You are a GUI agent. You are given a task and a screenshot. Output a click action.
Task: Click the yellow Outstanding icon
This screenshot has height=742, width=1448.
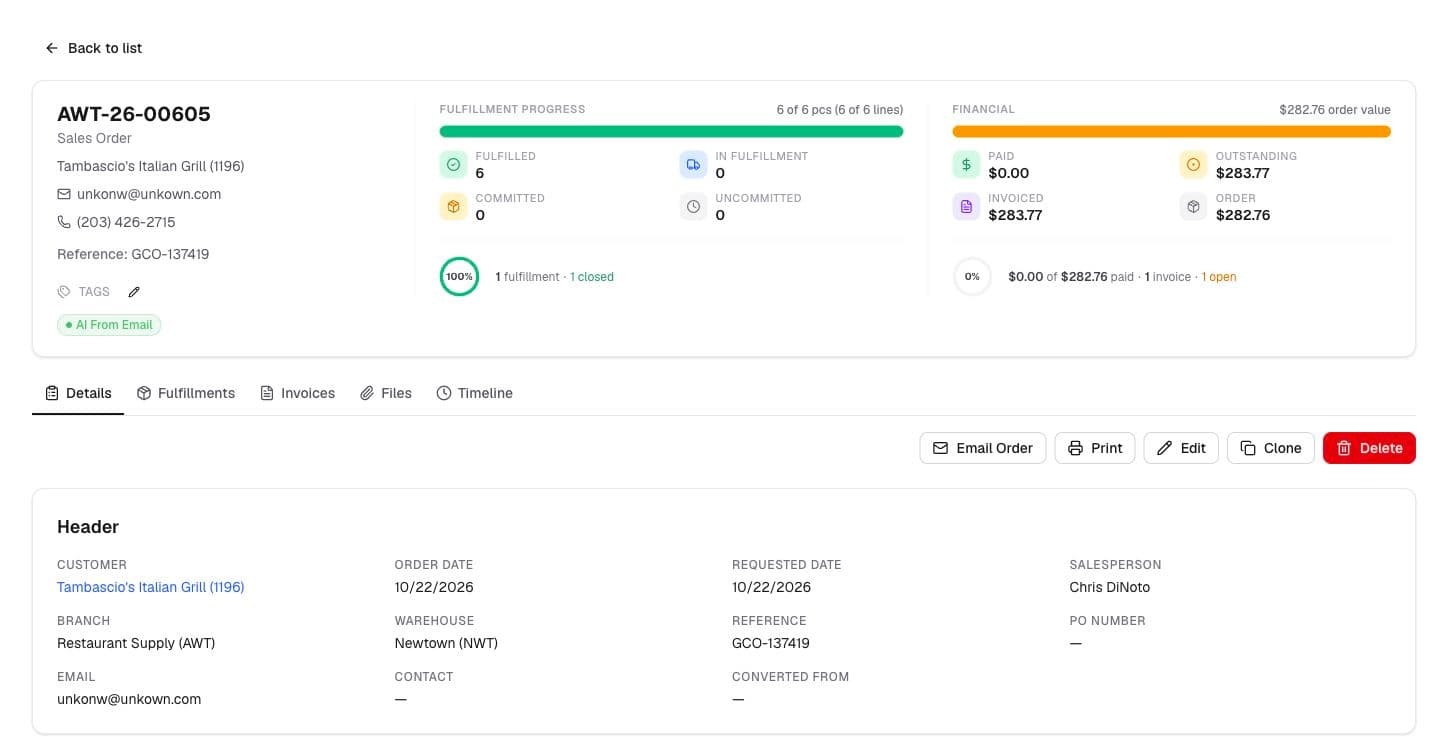pos(1193,165)
